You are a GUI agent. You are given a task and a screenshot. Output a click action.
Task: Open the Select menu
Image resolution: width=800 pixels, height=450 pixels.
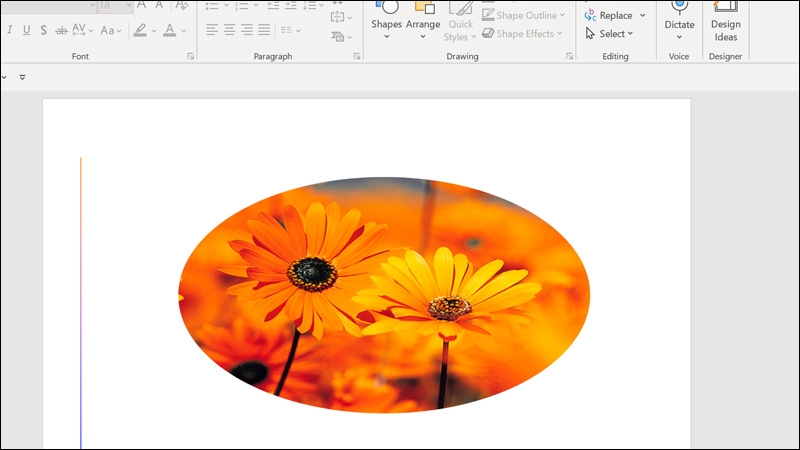pyautogui.click(x=609, y=34)
